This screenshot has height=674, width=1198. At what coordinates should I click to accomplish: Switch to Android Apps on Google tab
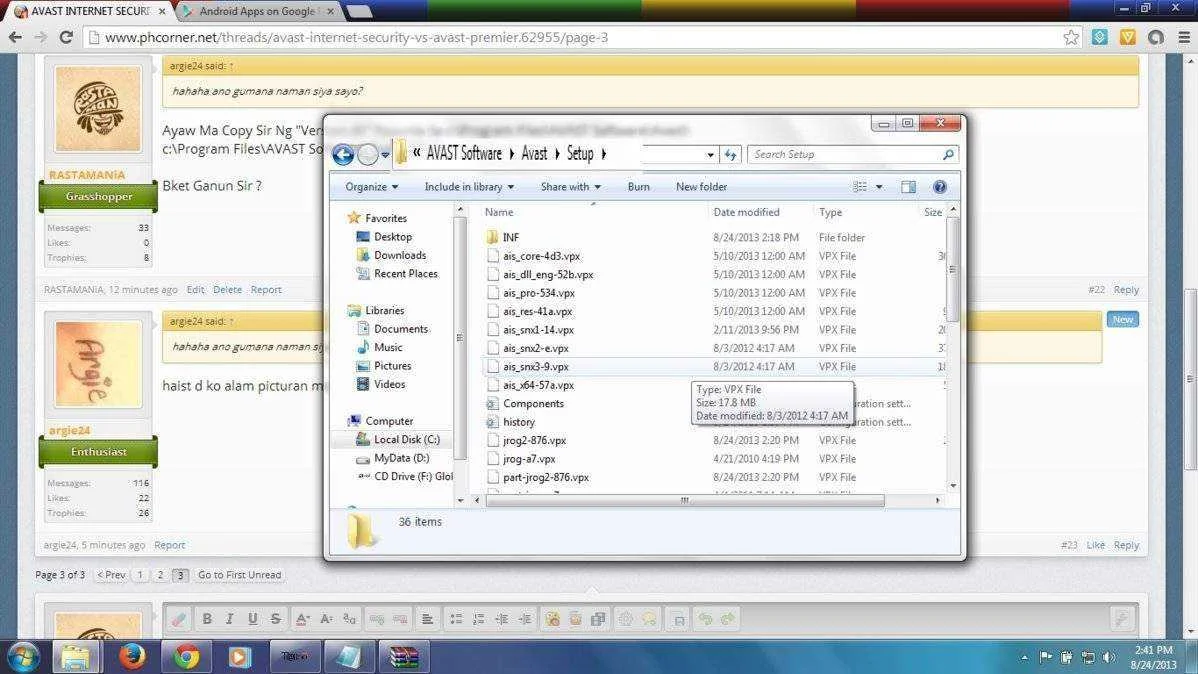pos(257,11)
